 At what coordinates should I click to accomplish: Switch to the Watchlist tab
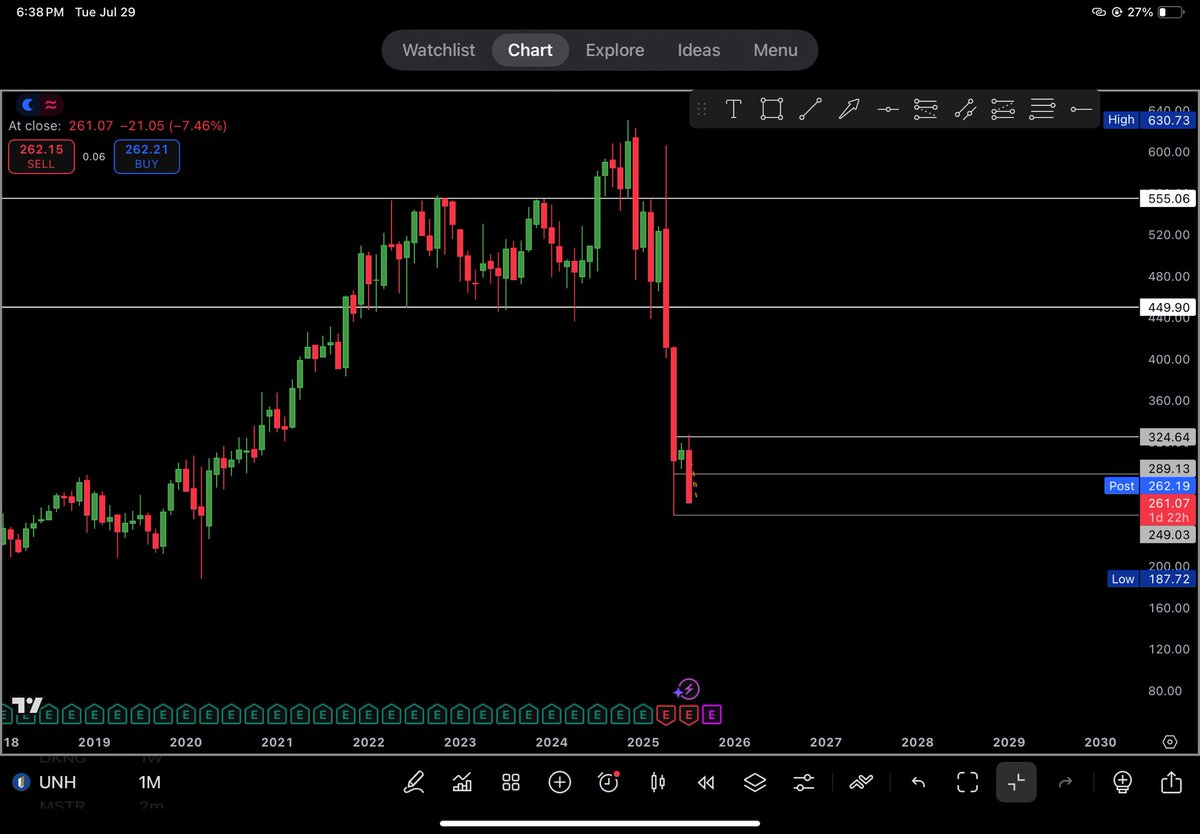pyautogui.click(x=439, y=50)
